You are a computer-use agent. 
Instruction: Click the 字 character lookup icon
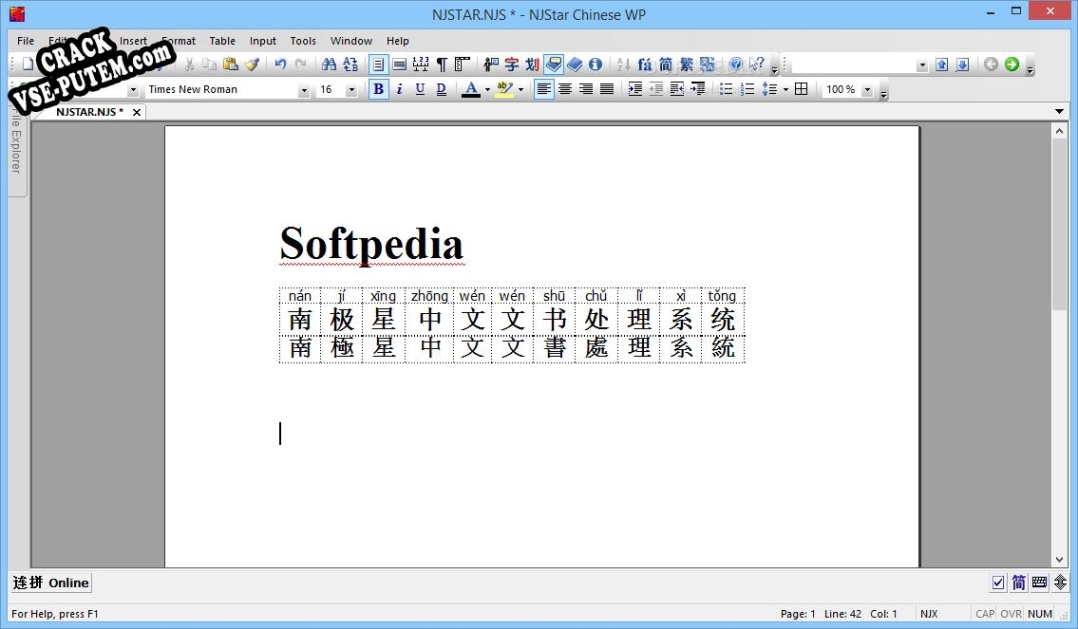[x=512, y=65]
